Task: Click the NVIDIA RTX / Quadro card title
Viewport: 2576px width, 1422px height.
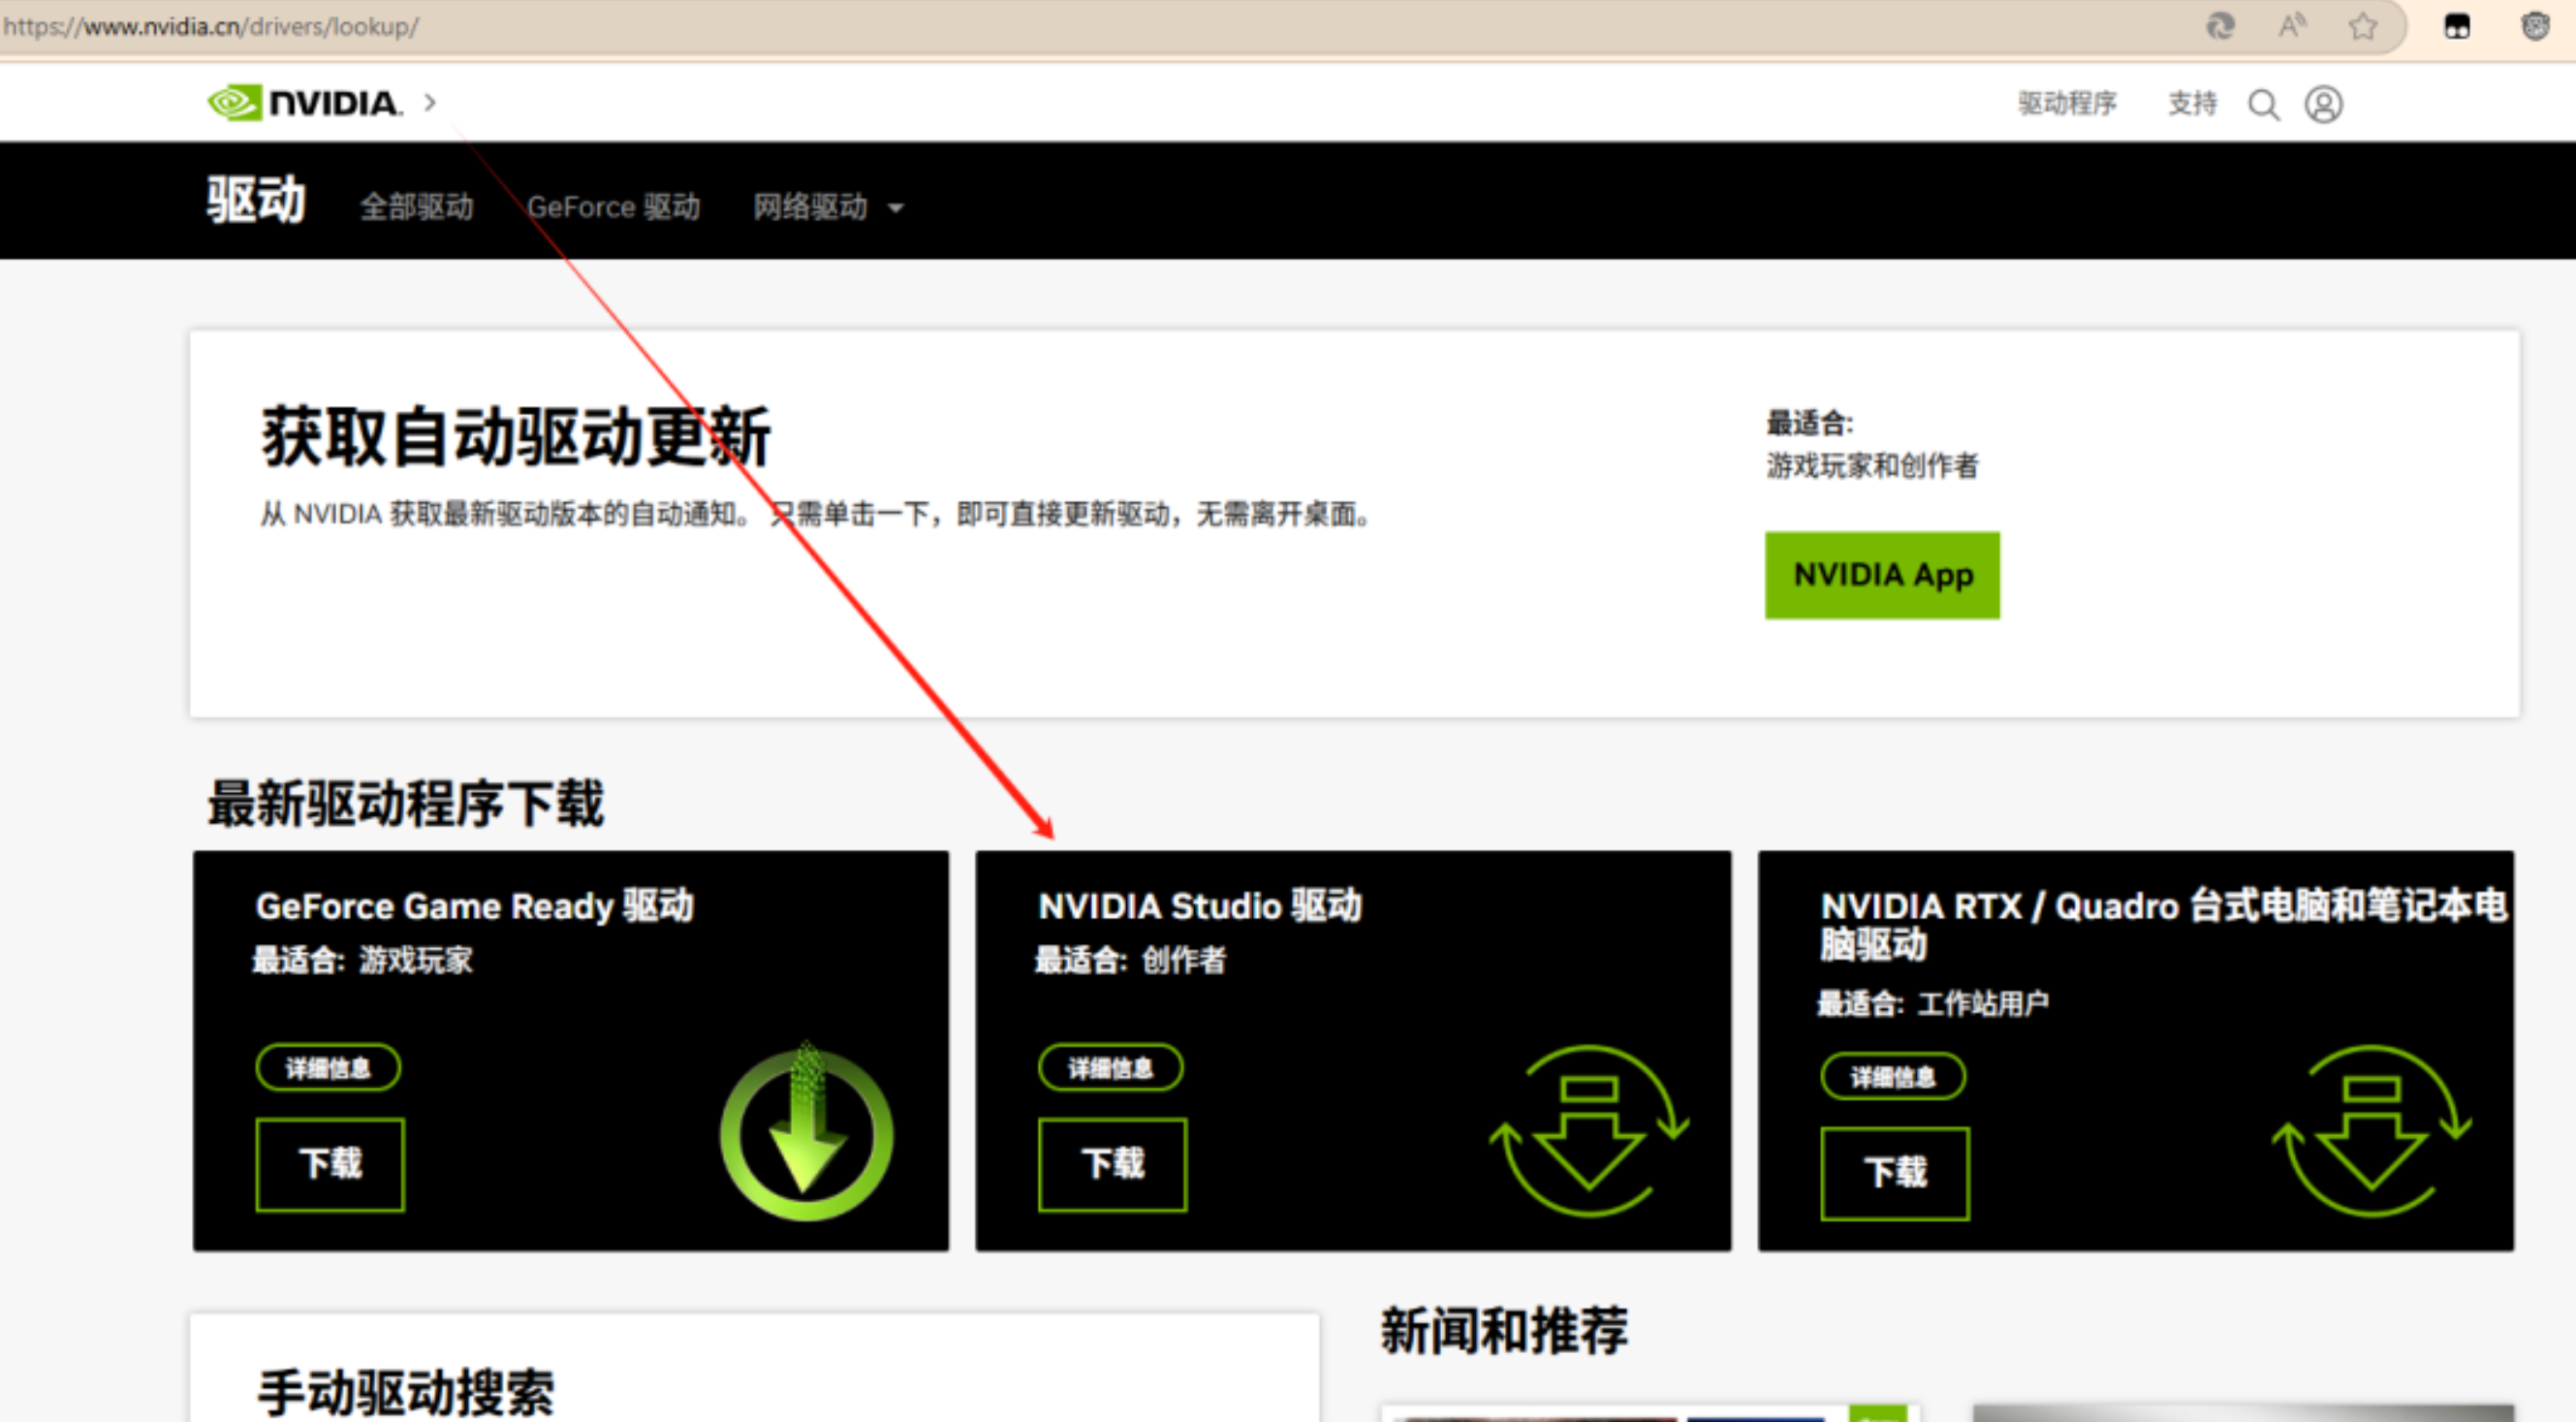Action: (x=2164, y=925)
